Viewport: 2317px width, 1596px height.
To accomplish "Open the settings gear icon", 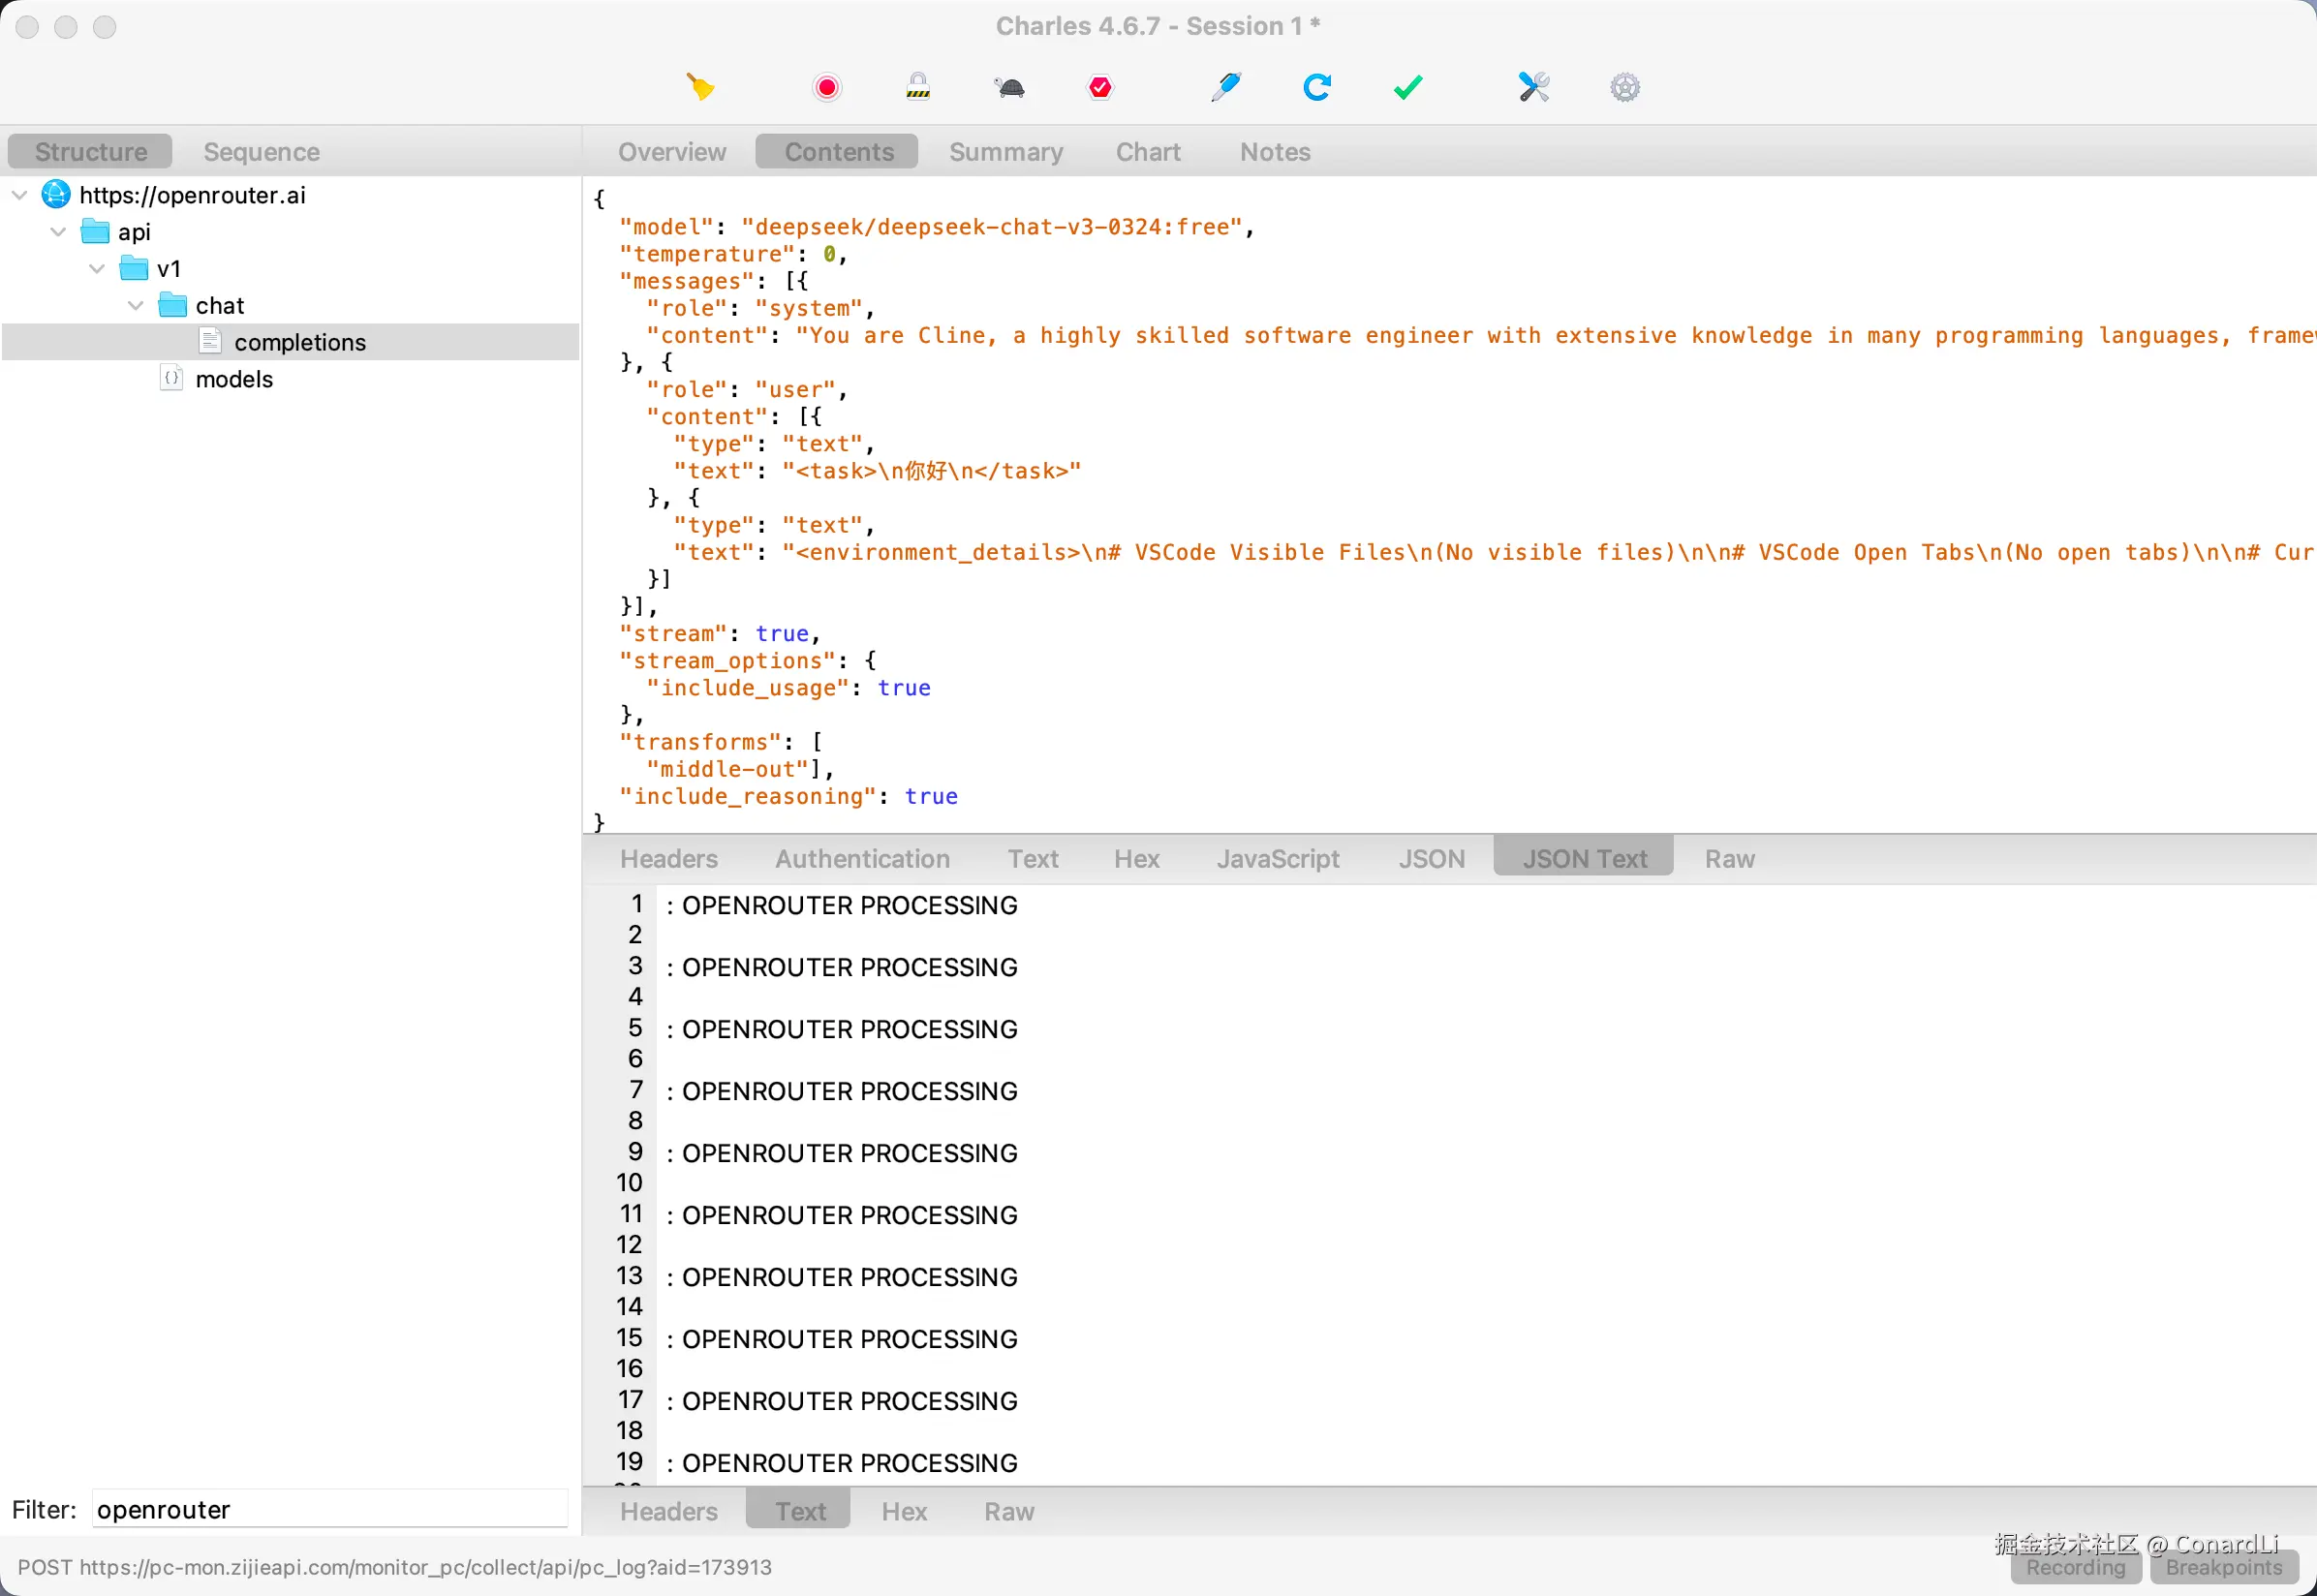I will (1625, 87).
